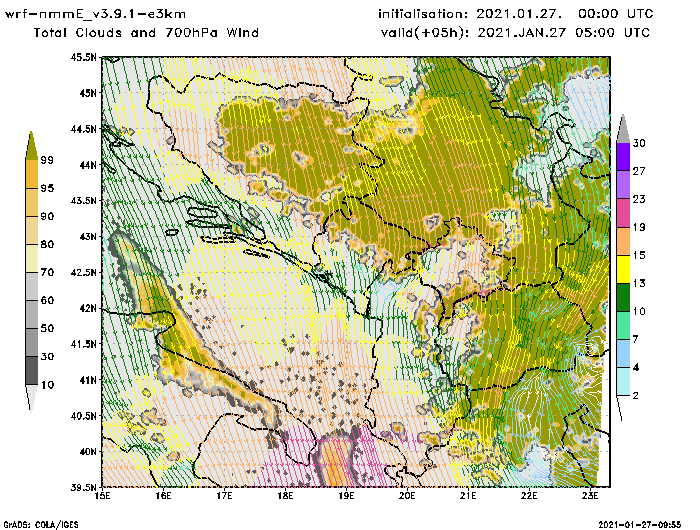
Task: Click the '99' value in cloud legend
Action: coord(47,160)
